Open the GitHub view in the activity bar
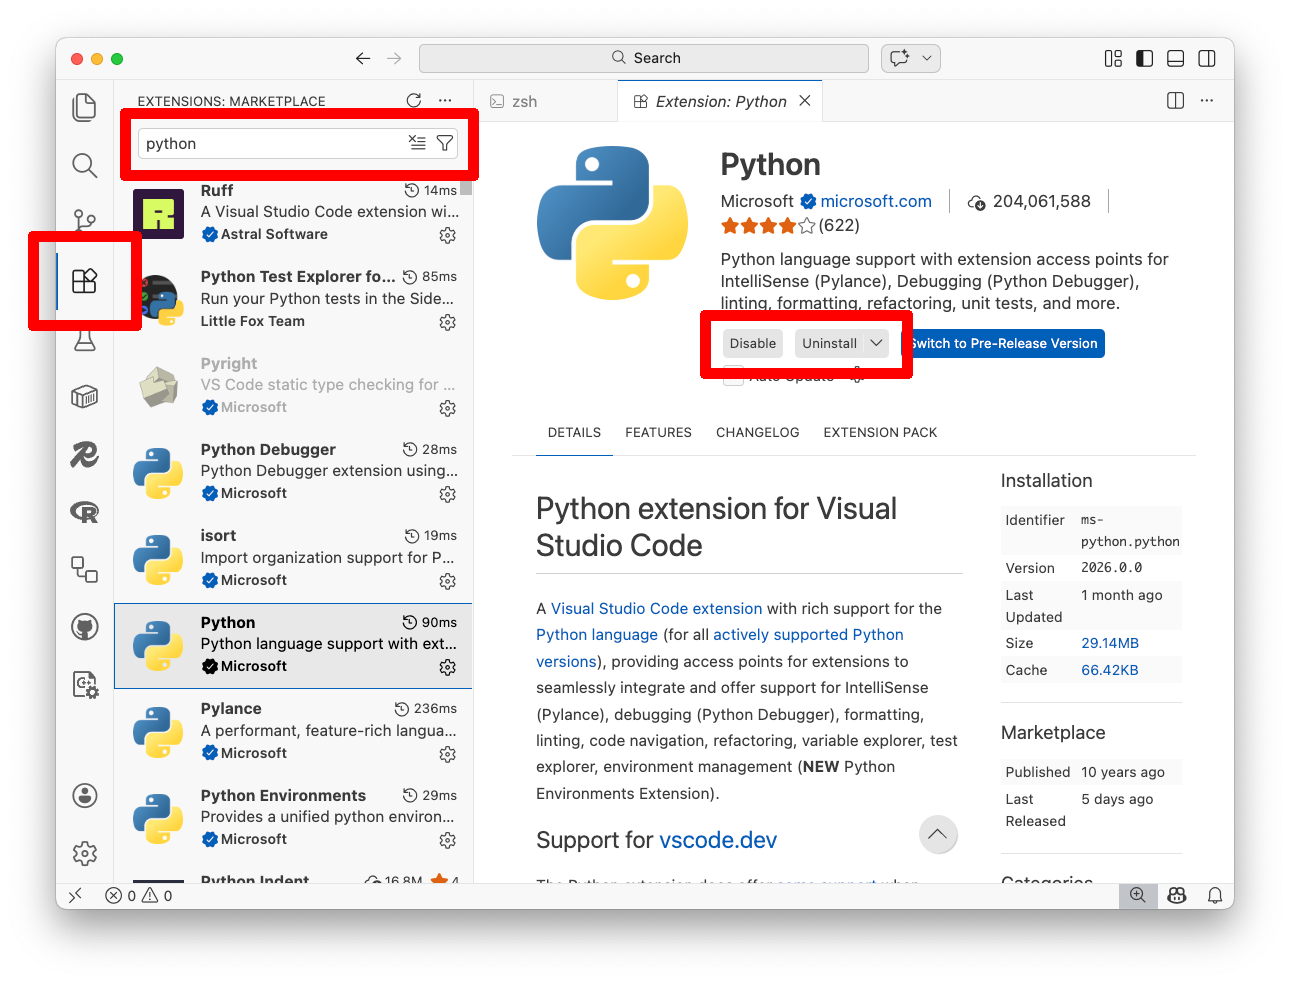The image size is (1290, 983). [x=84, y=626]
